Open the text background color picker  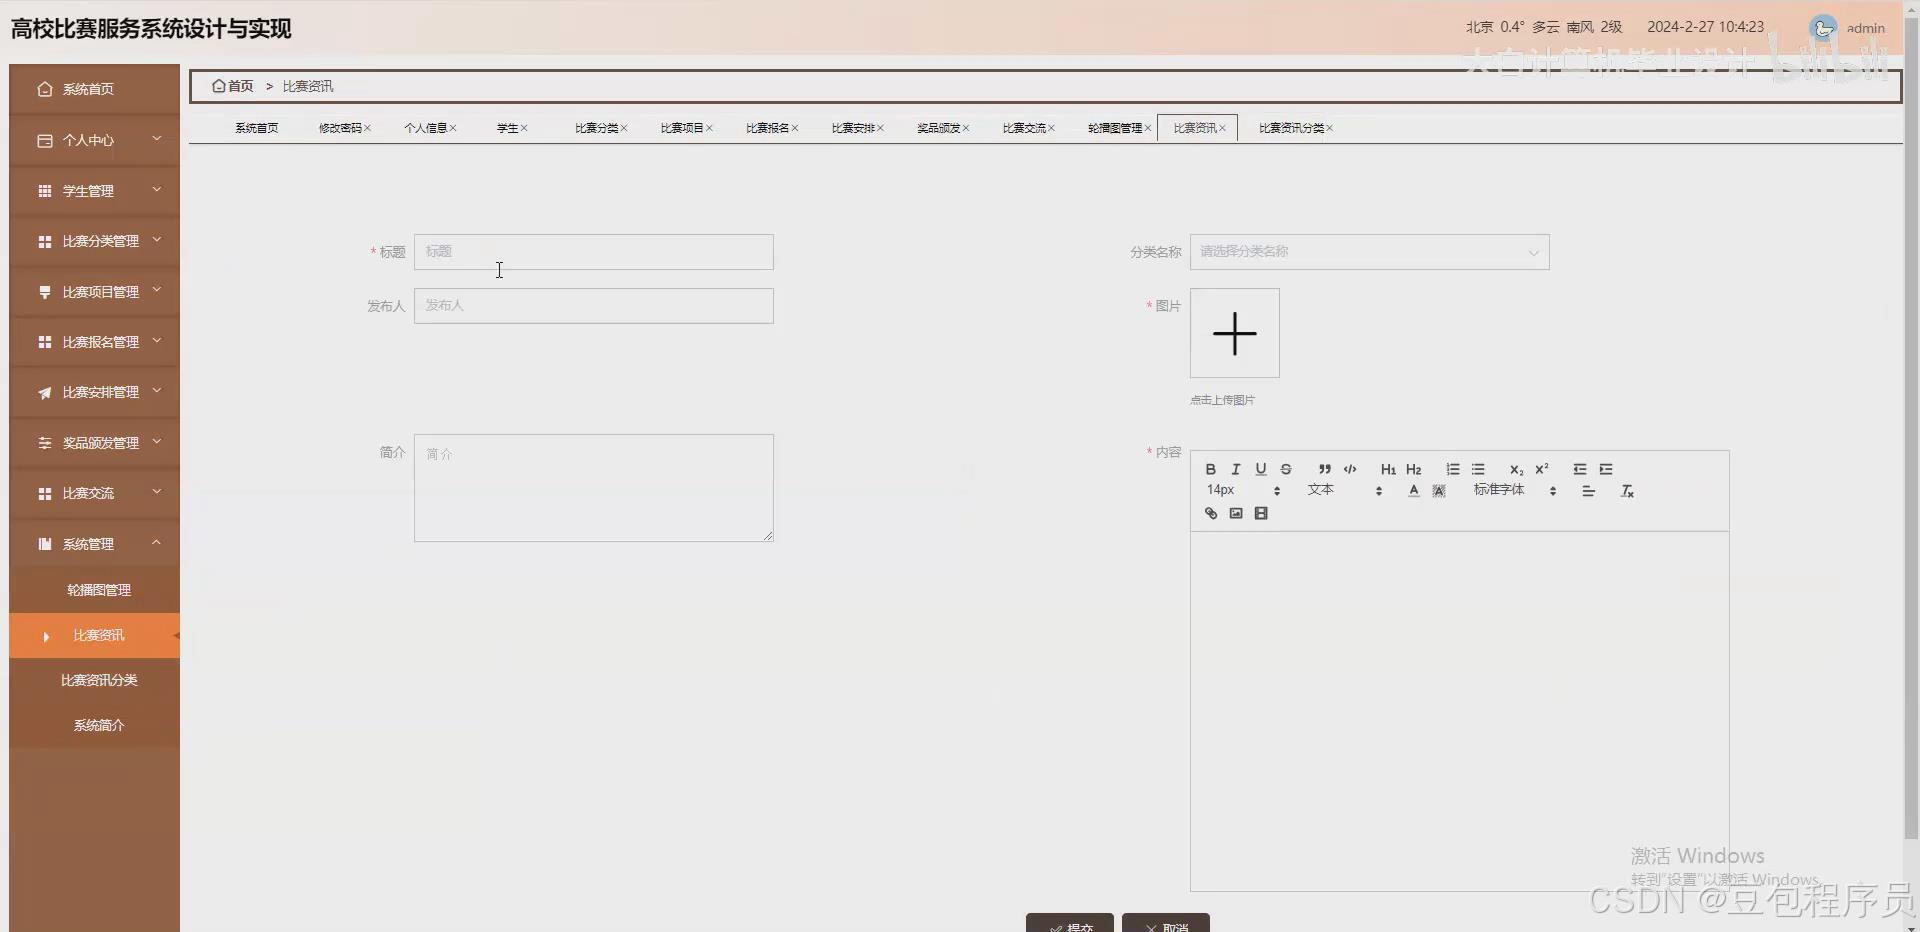click(x=1439, y=491)
